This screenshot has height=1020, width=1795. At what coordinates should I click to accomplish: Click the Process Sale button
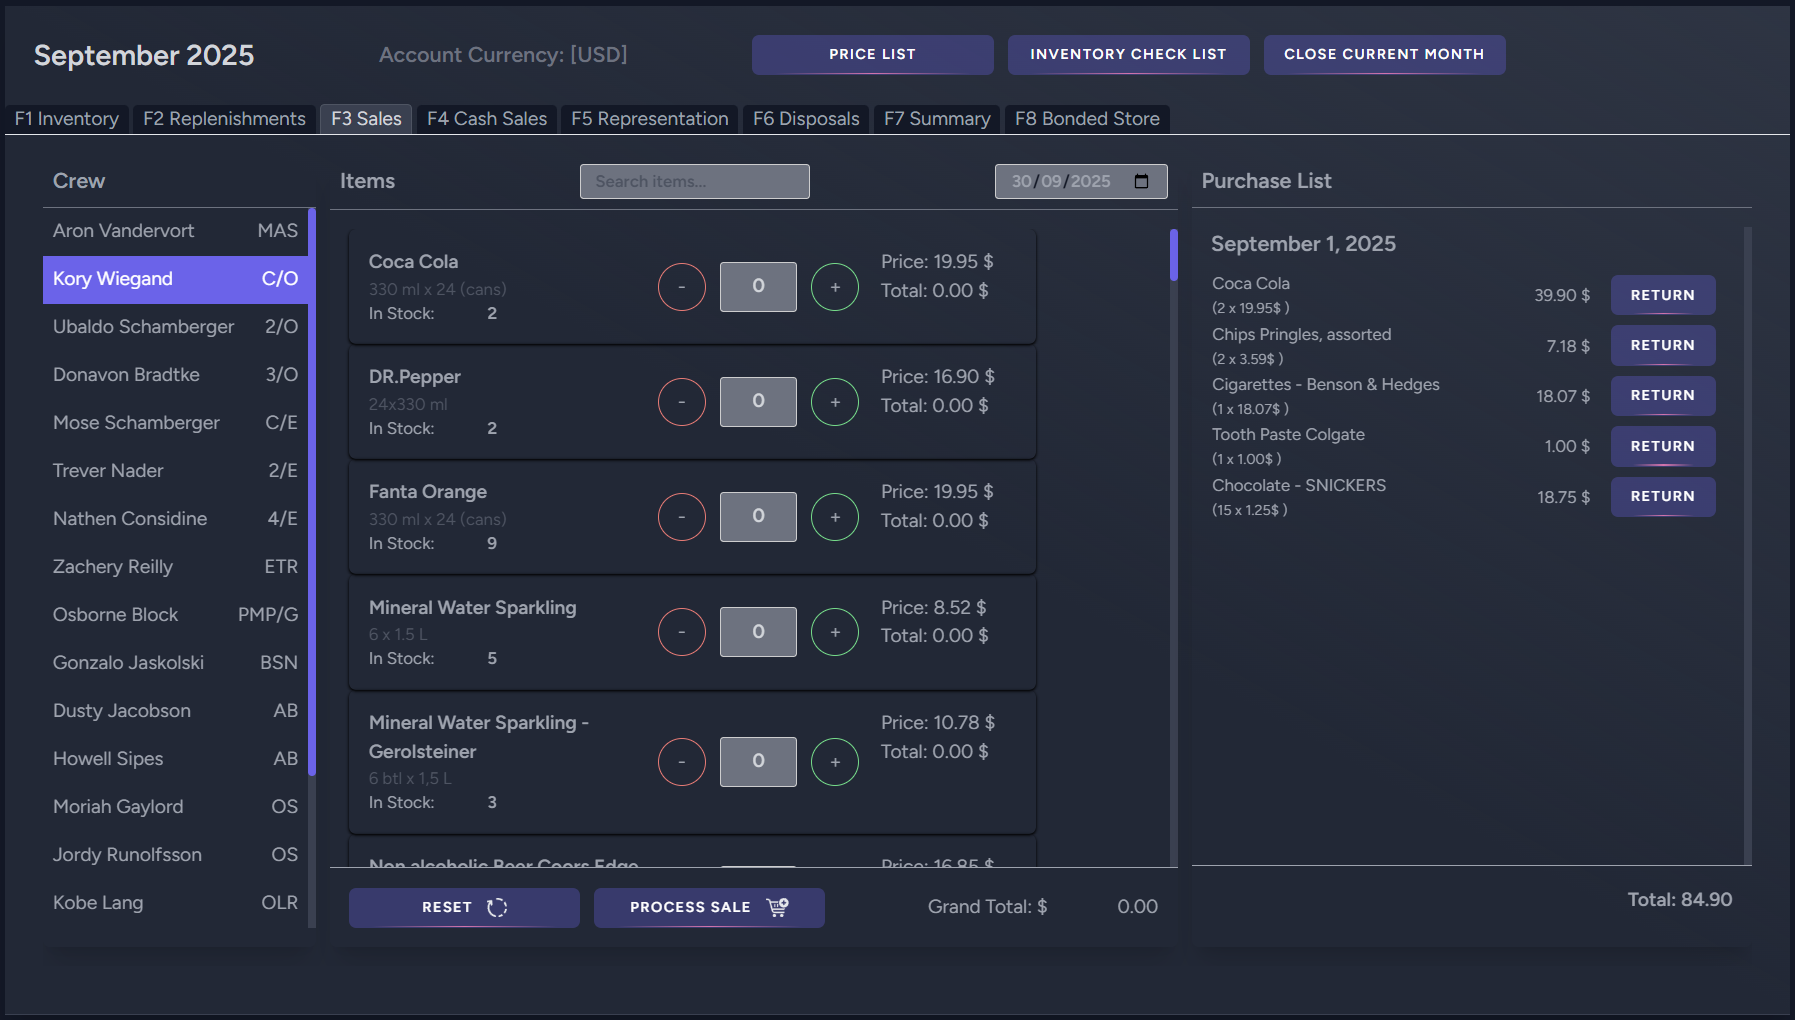(708, 907)
